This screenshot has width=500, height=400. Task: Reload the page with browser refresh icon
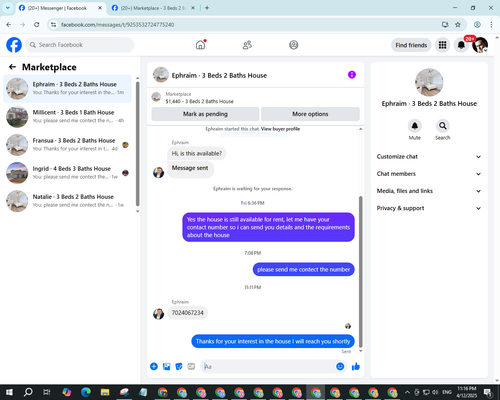point(37,24)
